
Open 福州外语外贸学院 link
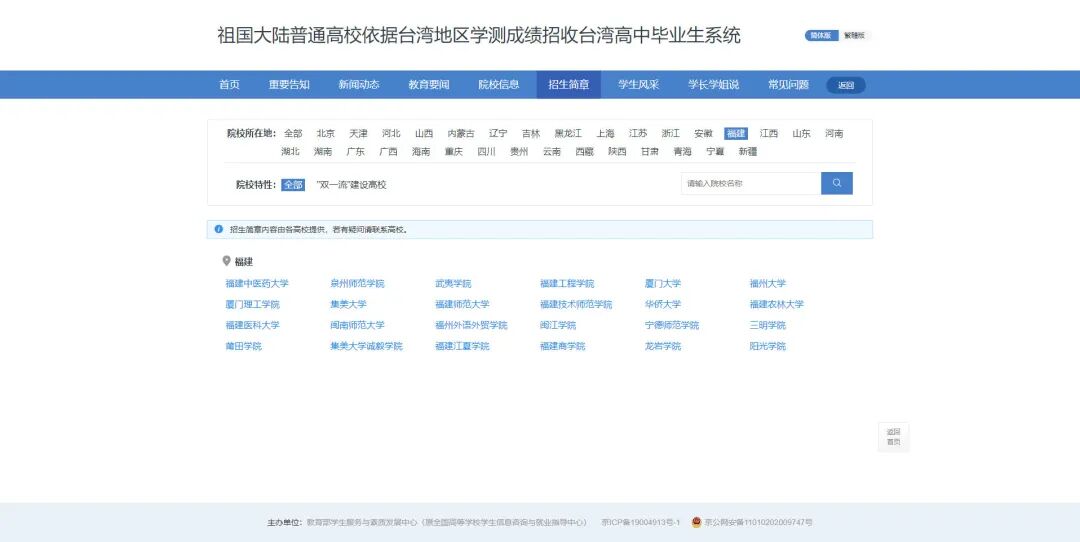coord(471,325)
